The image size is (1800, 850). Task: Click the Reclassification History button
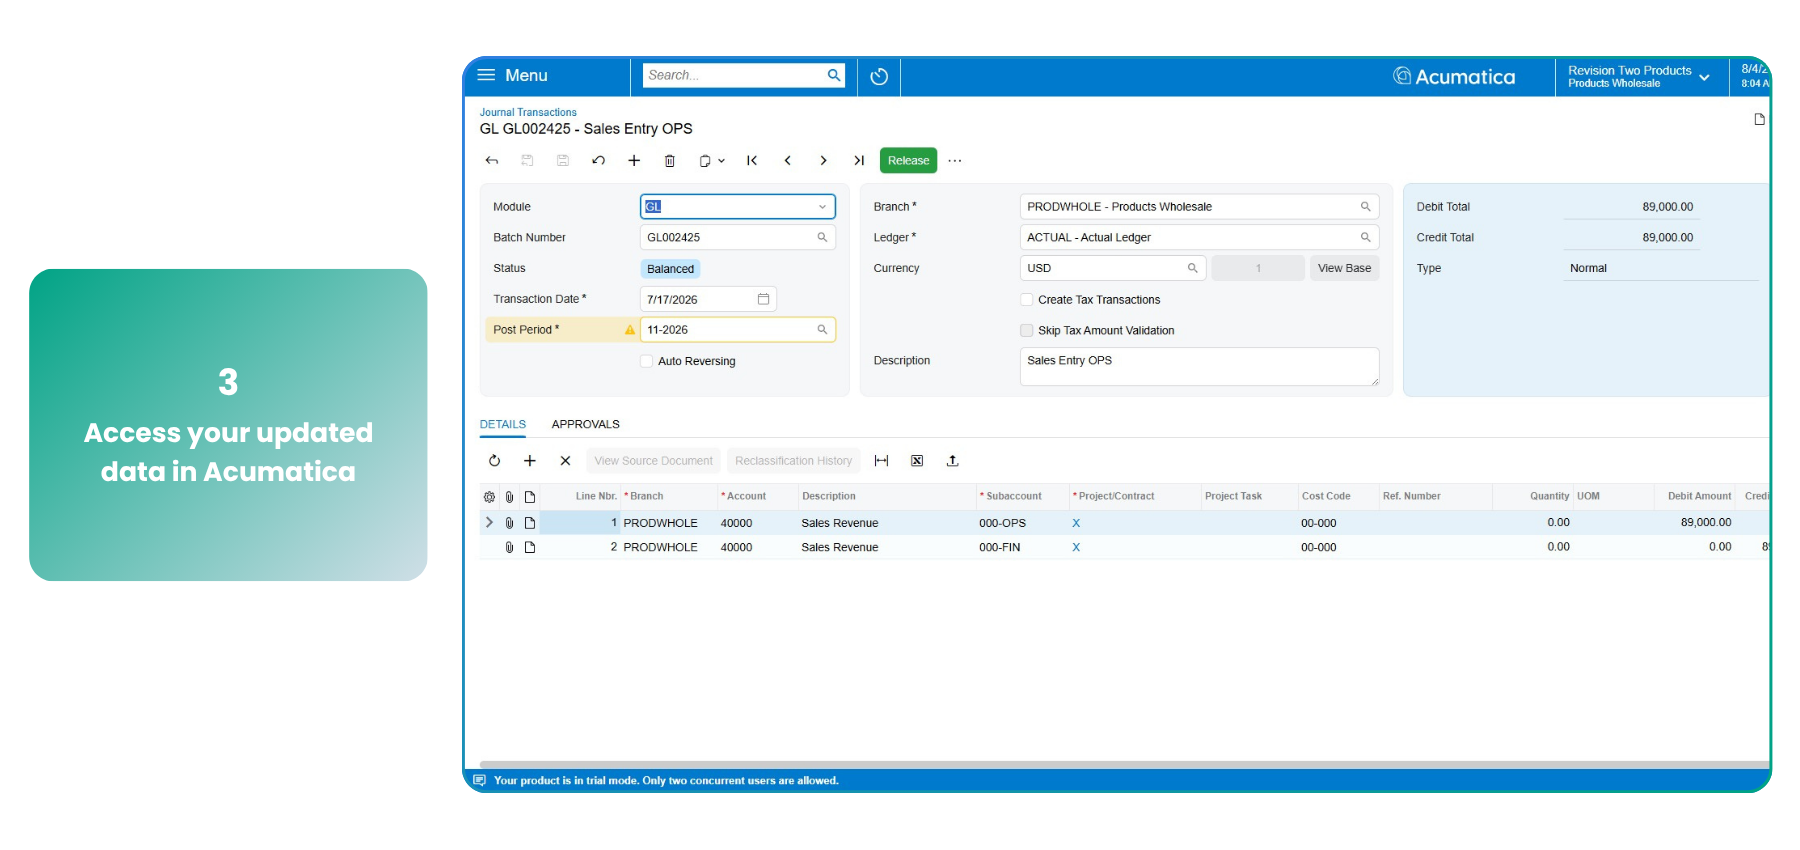point(793,461)
